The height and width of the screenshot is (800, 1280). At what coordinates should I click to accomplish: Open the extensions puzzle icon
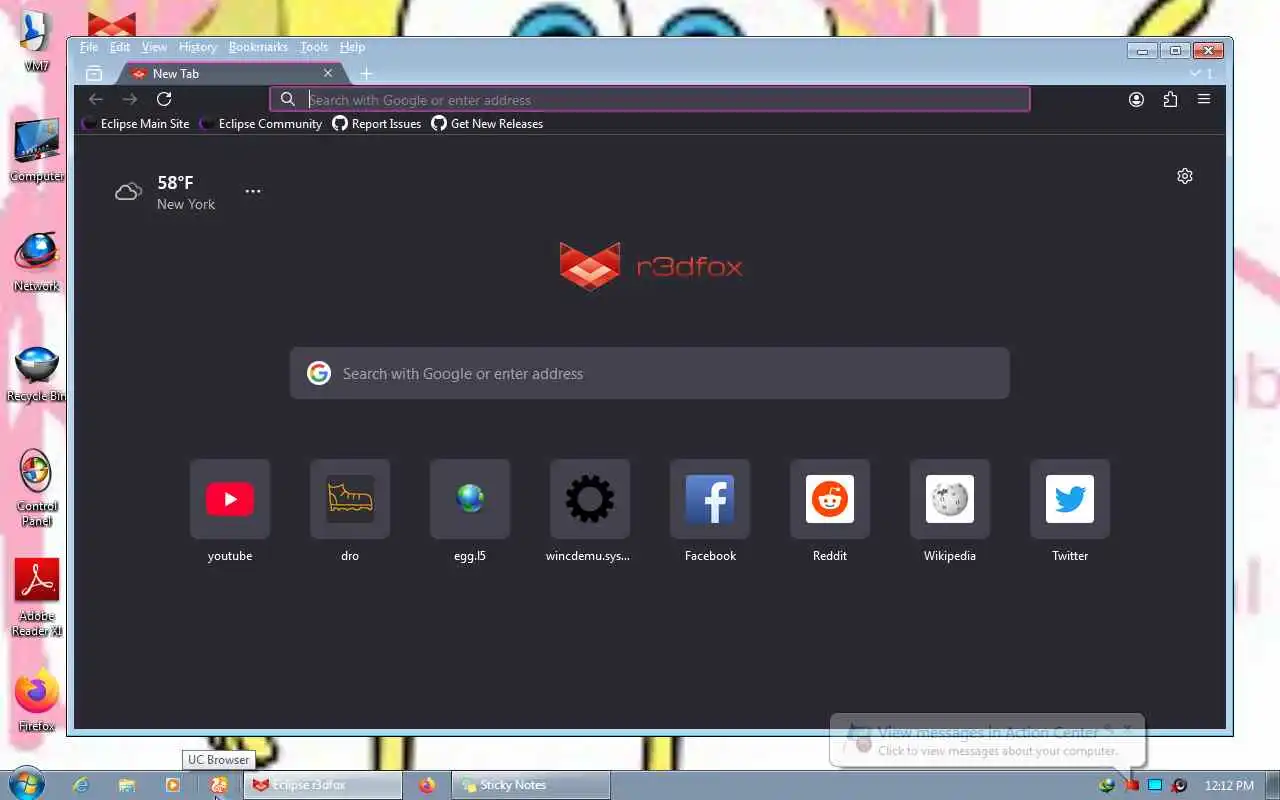(x=1170, y=99)
